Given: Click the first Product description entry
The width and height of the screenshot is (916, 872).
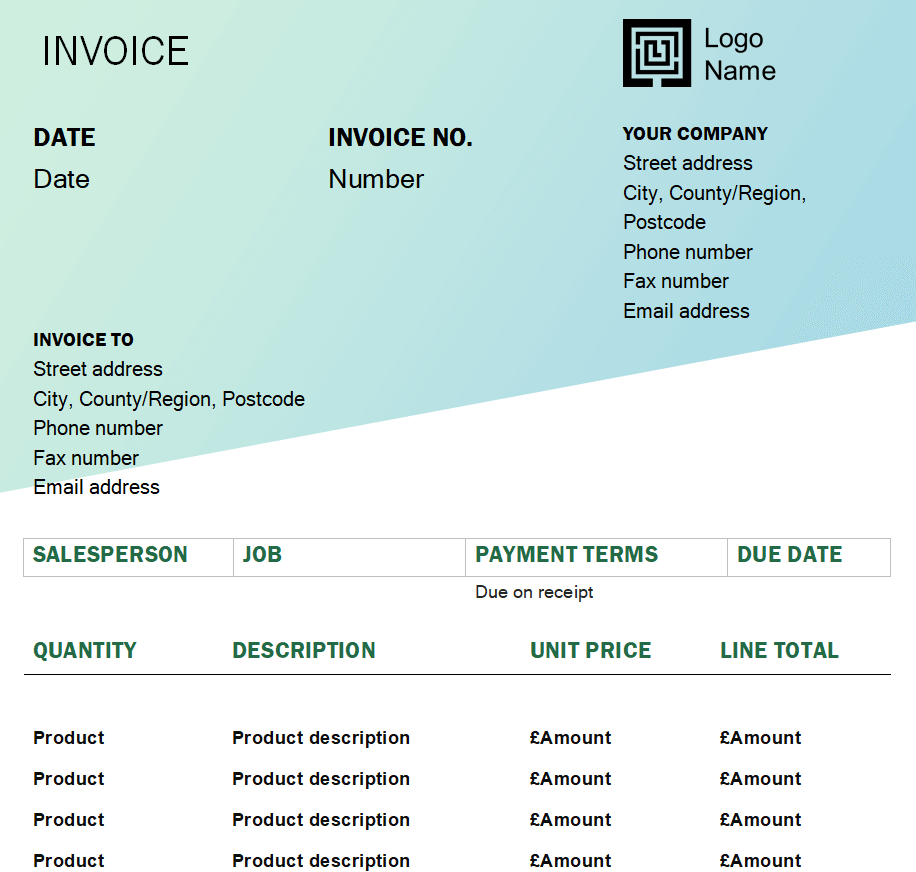Looking at the screenshot, I should pyautogui.click(x=321, y=738).
